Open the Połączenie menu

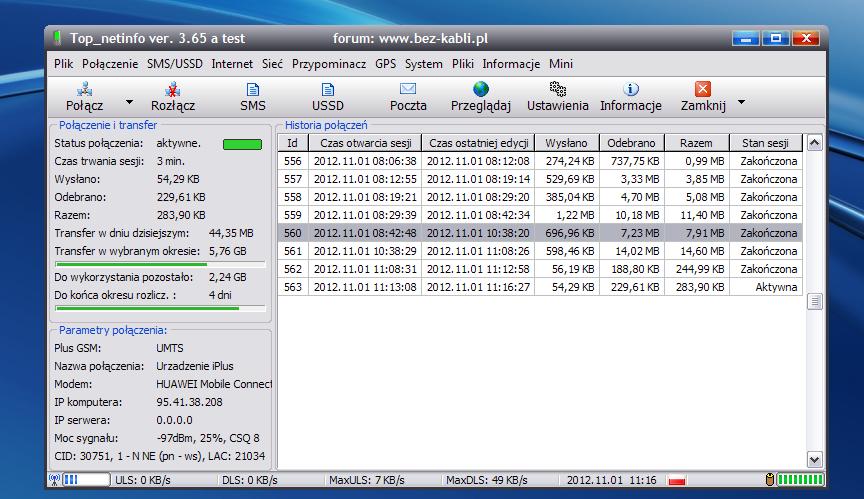pyautogui.click(x=110, y=64)
